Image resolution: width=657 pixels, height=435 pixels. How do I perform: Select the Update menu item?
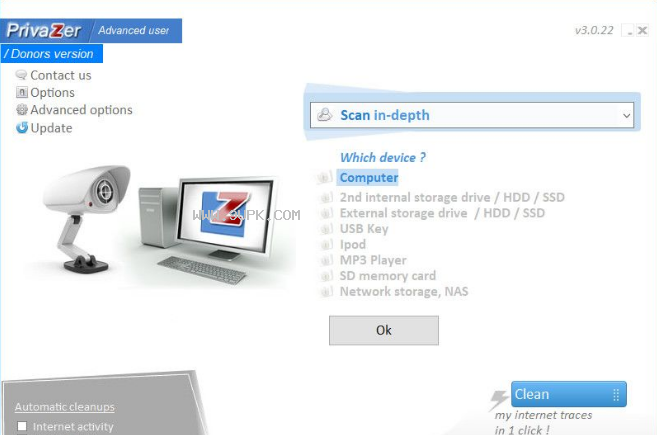(51, 128)
